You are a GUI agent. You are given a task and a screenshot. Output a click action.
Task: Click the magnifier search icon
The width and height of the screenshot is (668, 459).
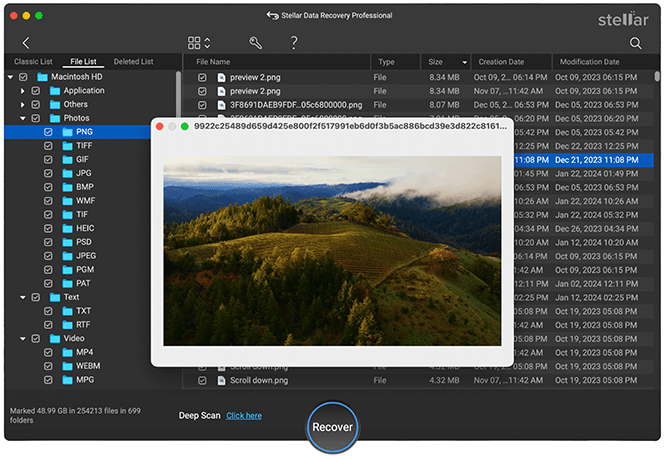(x=636, y=43)
